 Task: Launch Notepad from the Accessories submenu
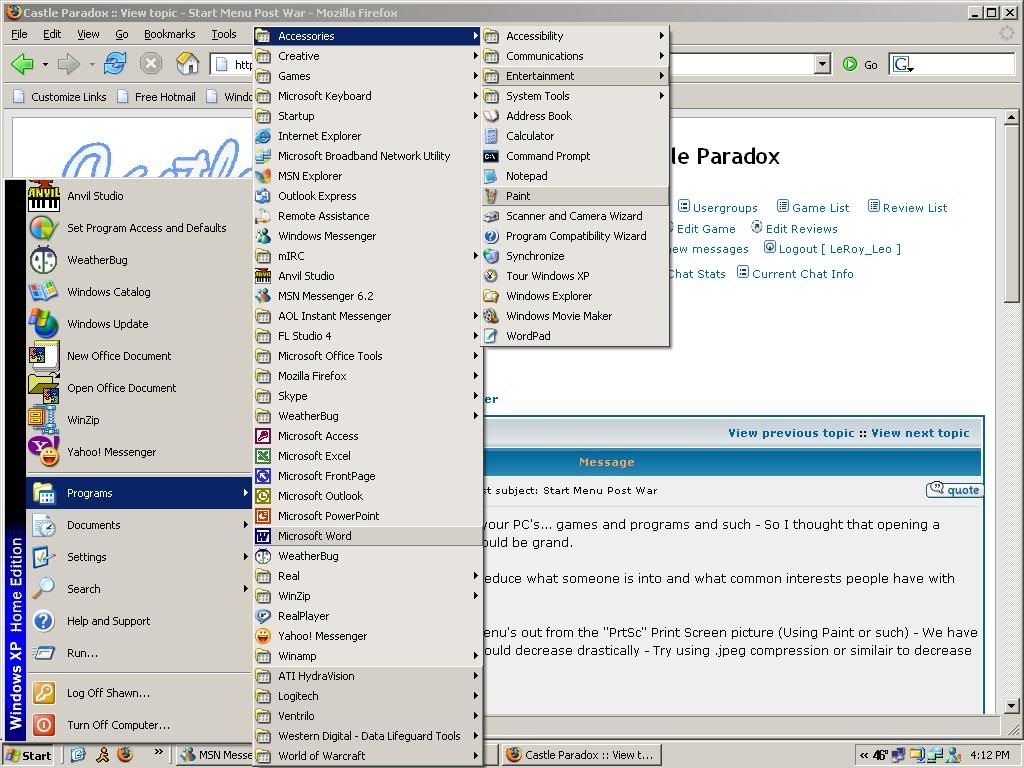tap(575, 176)
